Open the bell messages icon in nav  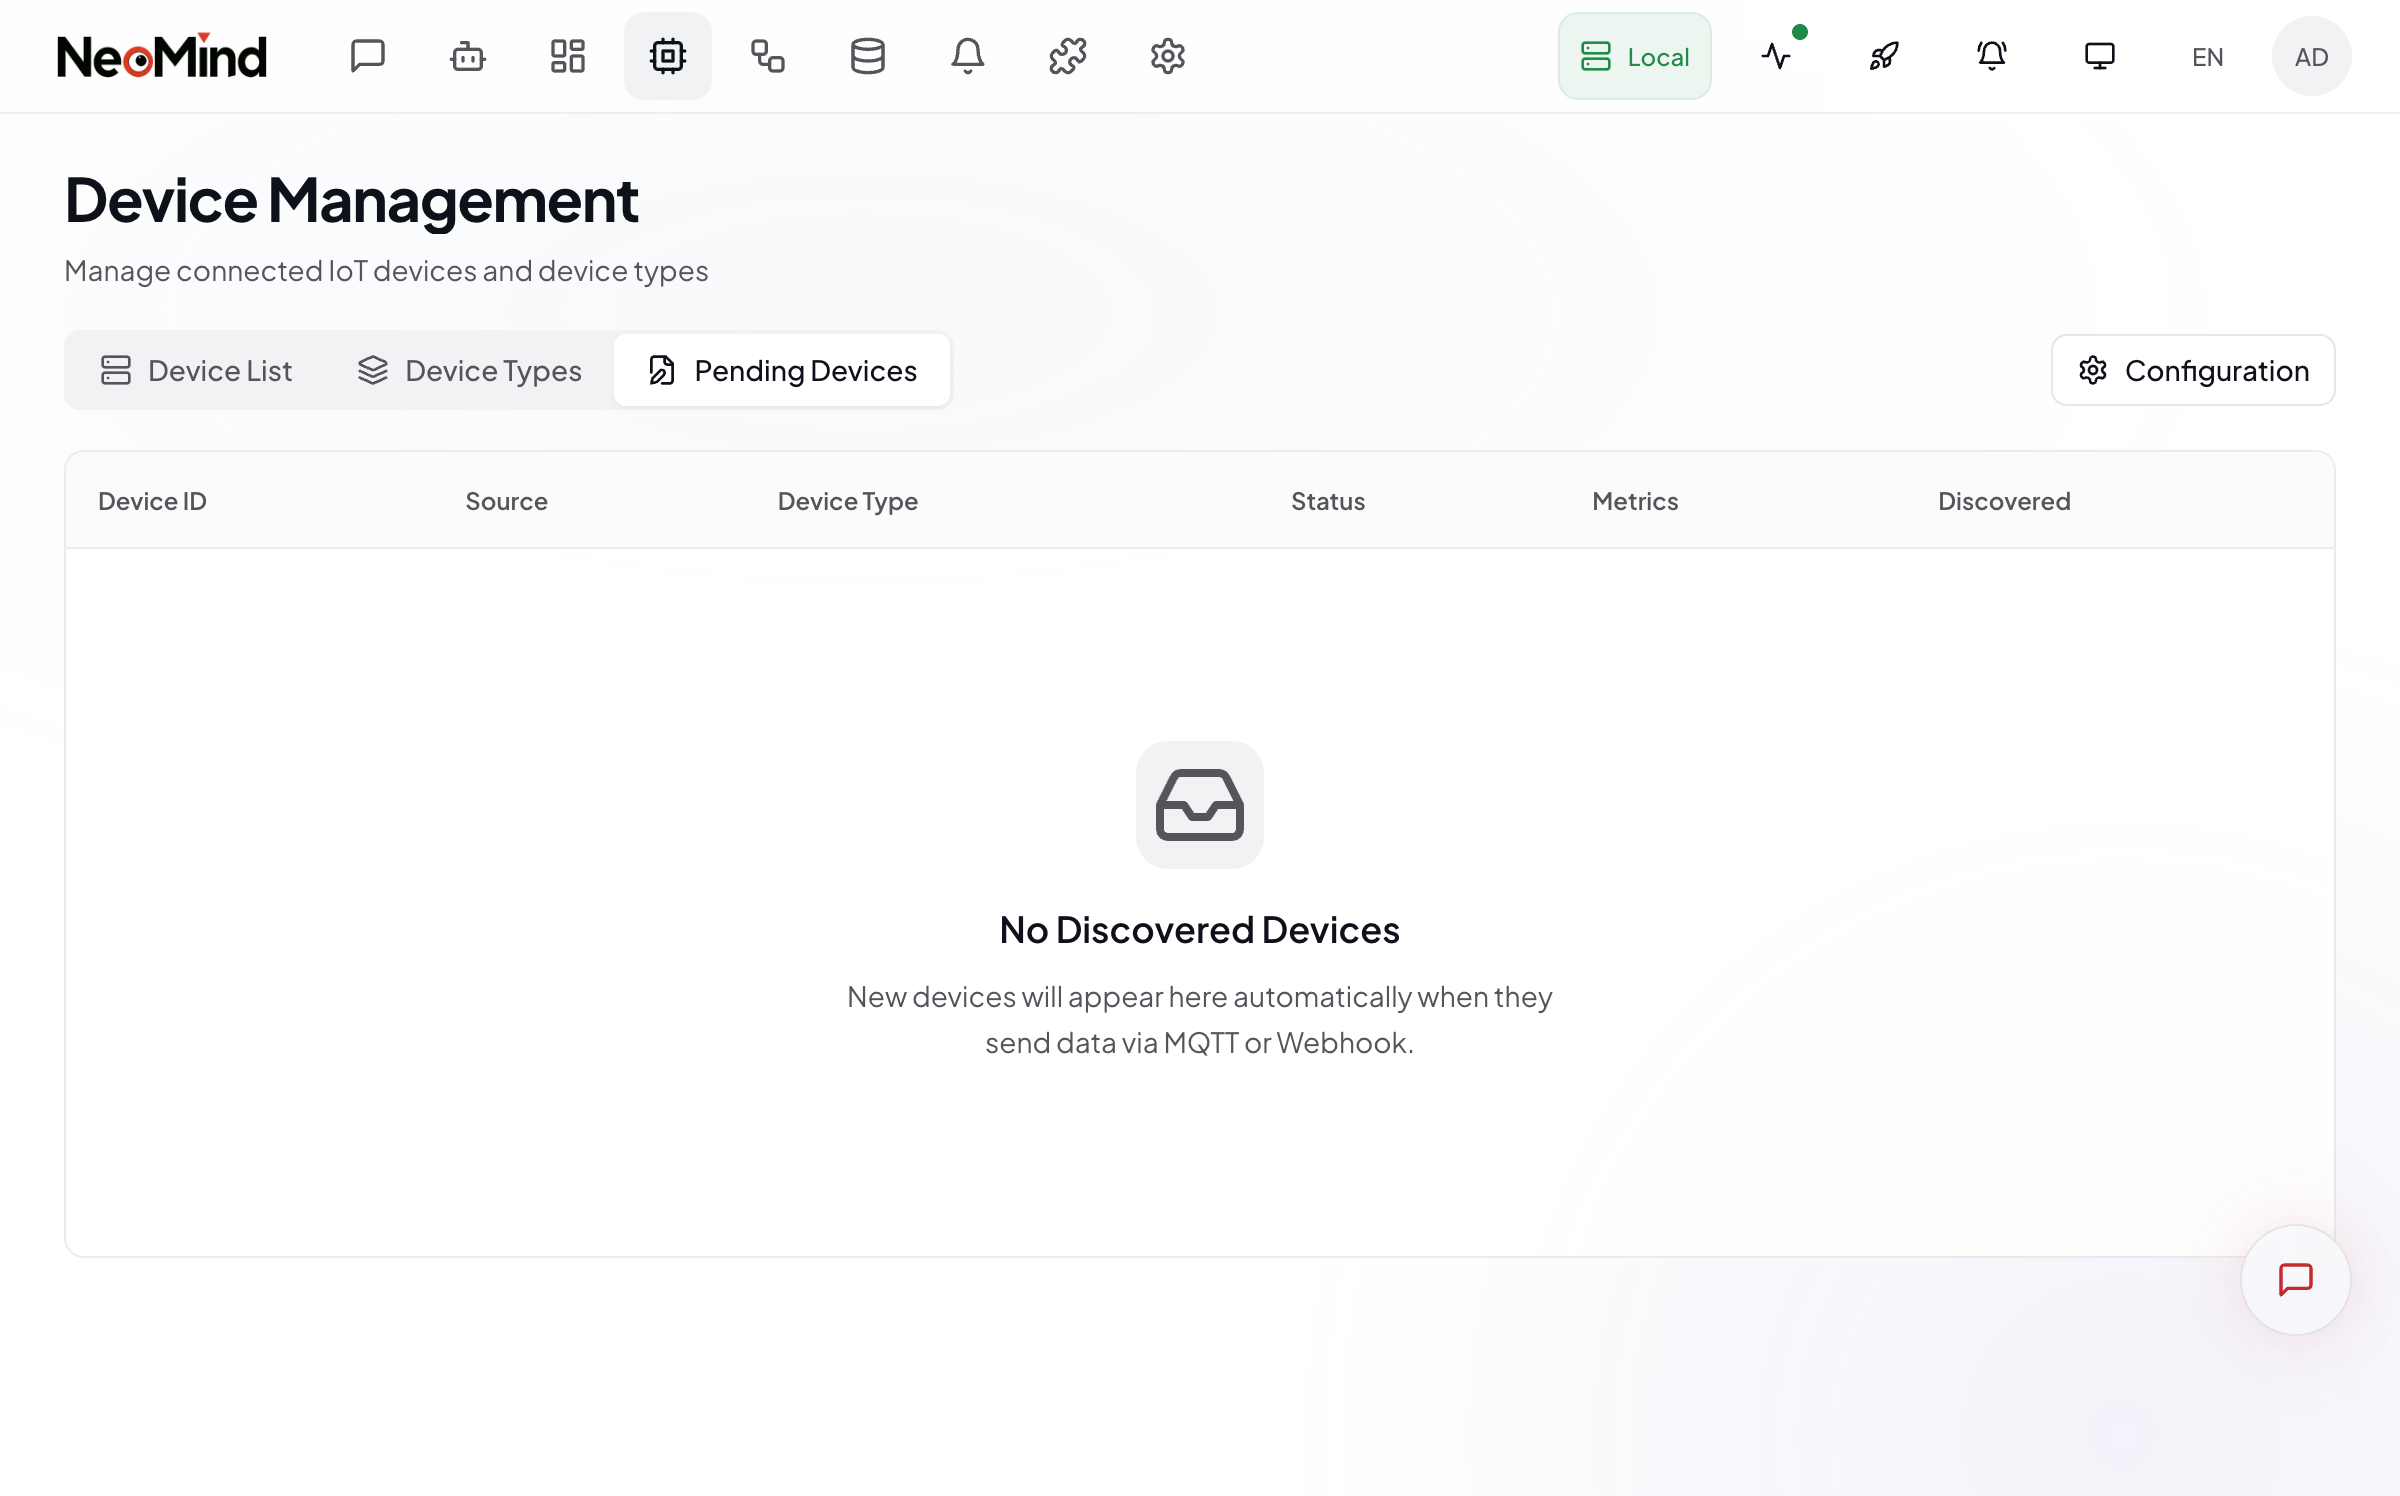pyautogui.click(x=968, y=56)
